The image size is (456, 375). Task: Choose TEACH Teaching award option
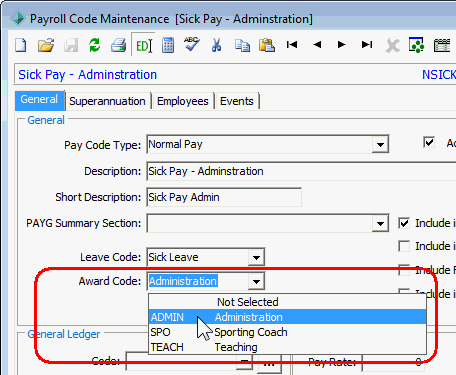tap(287, 347)
